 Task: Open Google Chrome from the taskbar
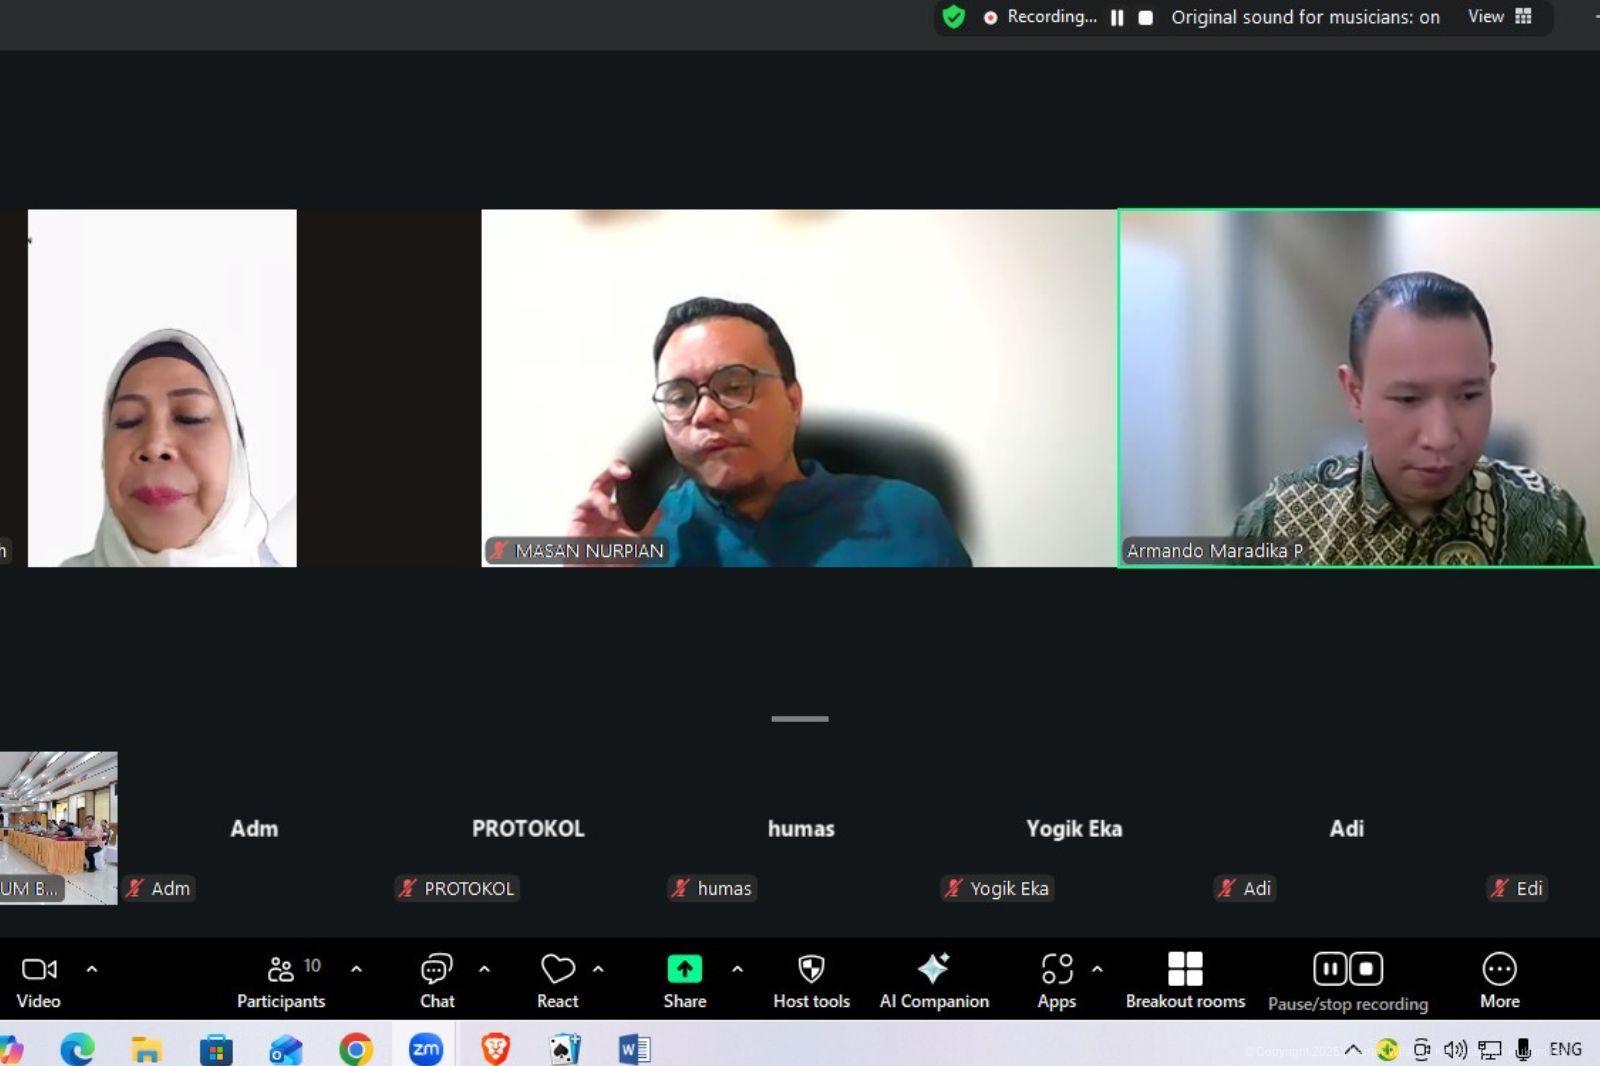click(356, 1049)
